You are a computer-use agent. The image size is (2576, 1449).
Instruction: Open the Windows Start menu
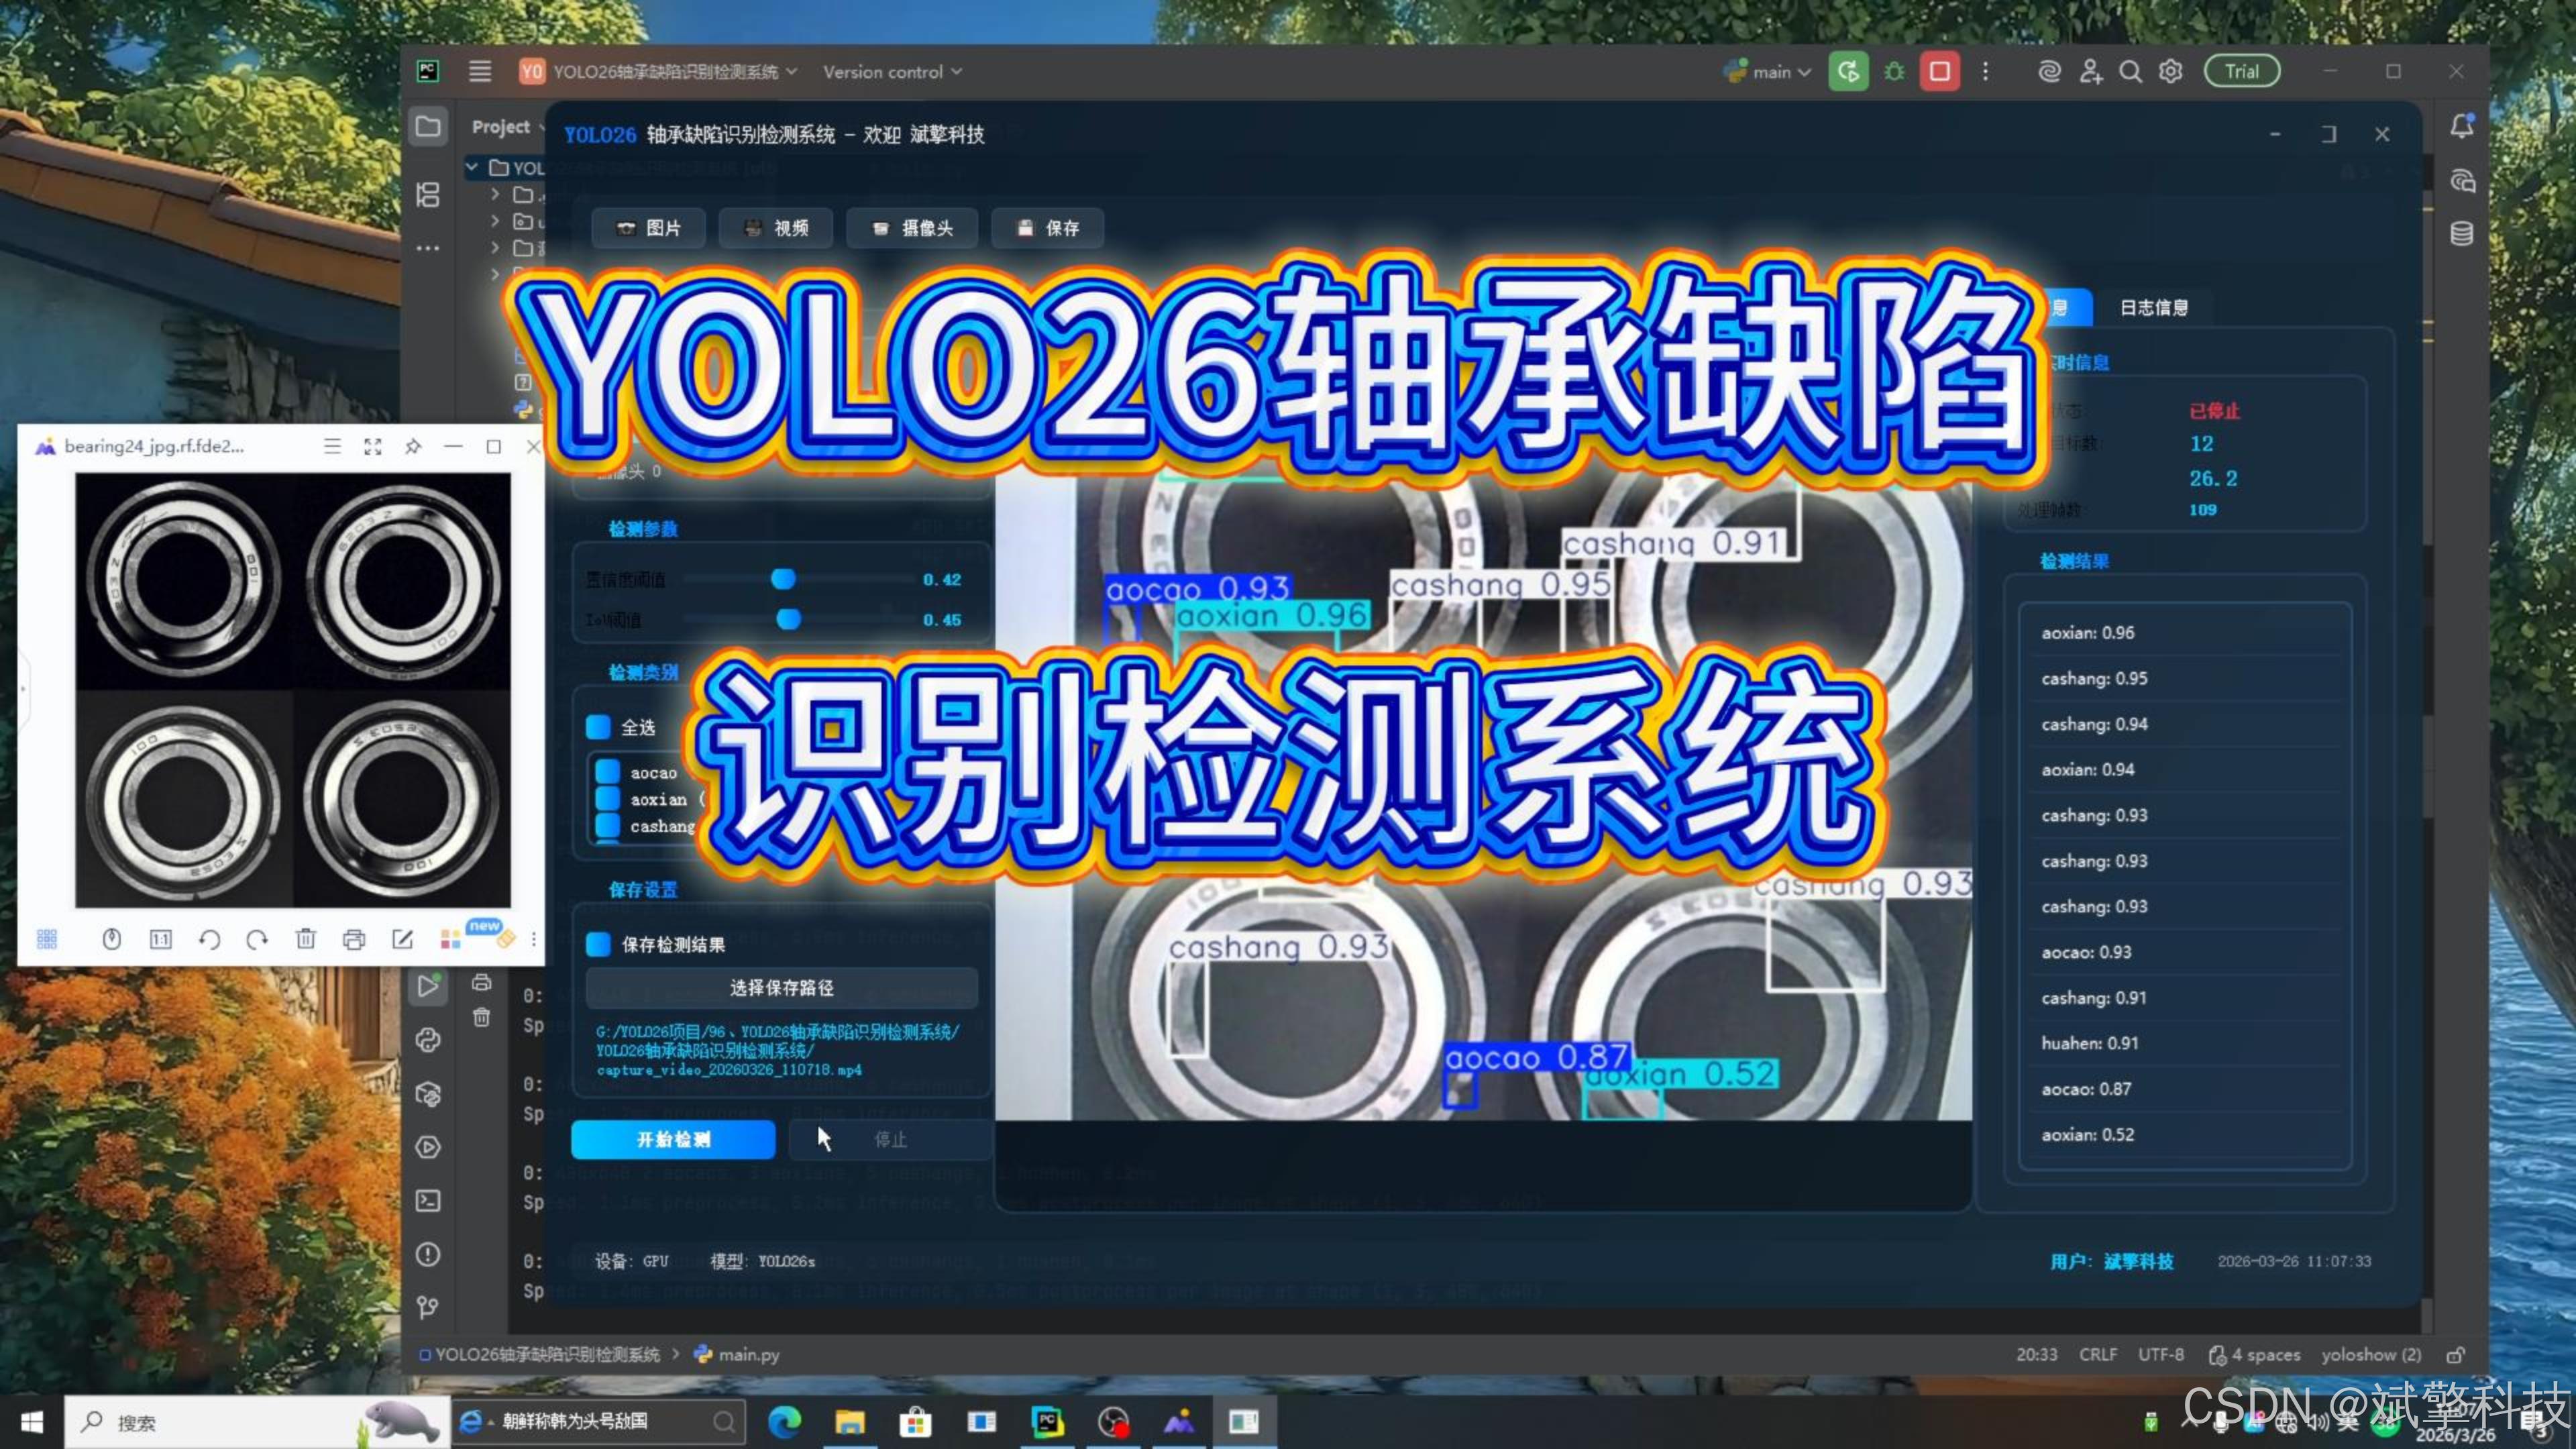[x=31, y=1421]
